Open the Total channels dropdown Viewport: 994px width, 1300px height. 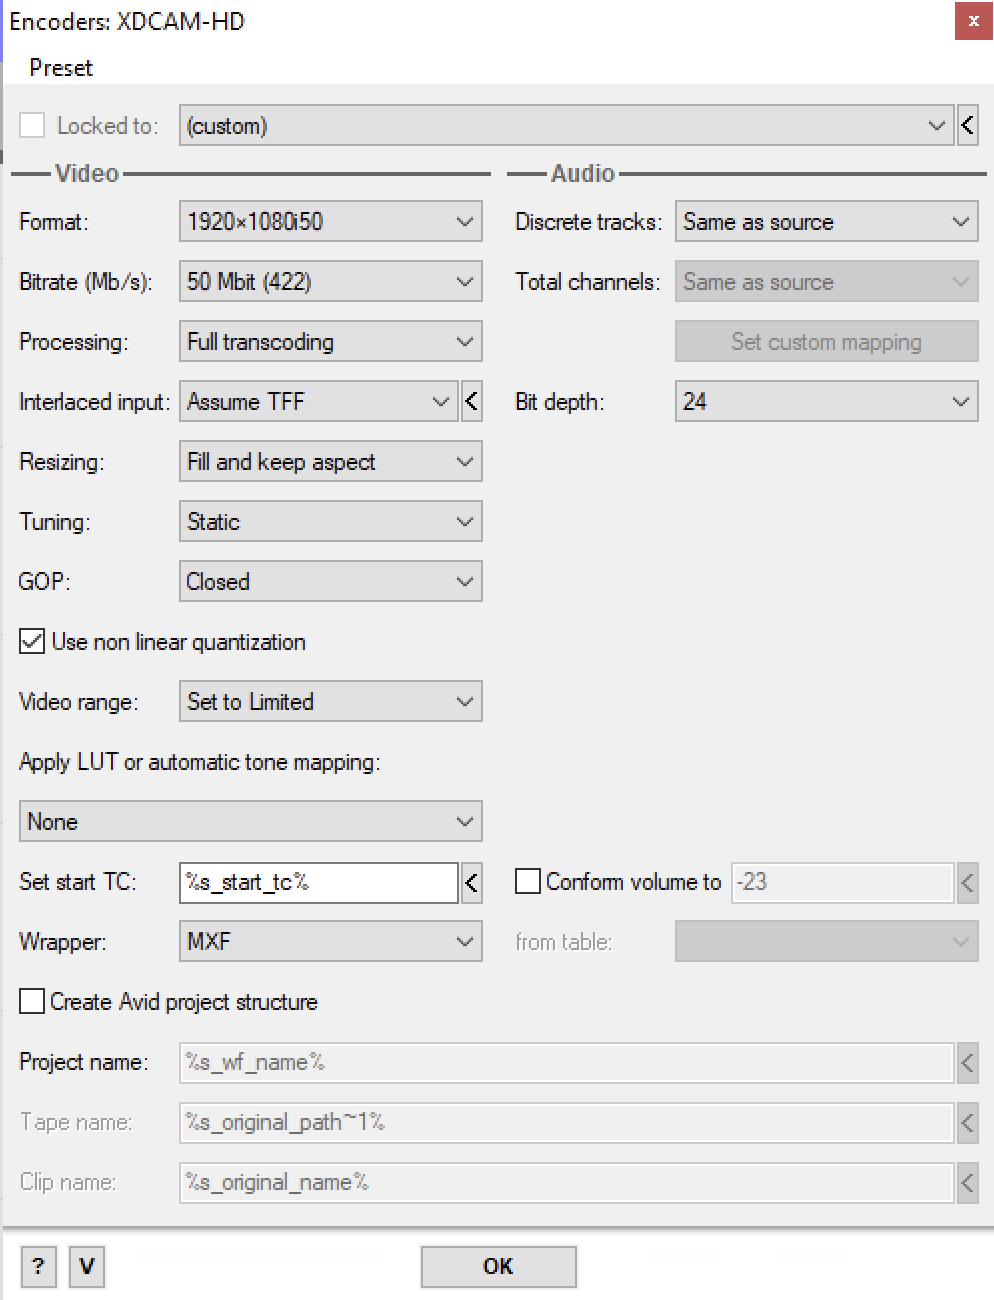pyautogui.click(x=827, y=281)
